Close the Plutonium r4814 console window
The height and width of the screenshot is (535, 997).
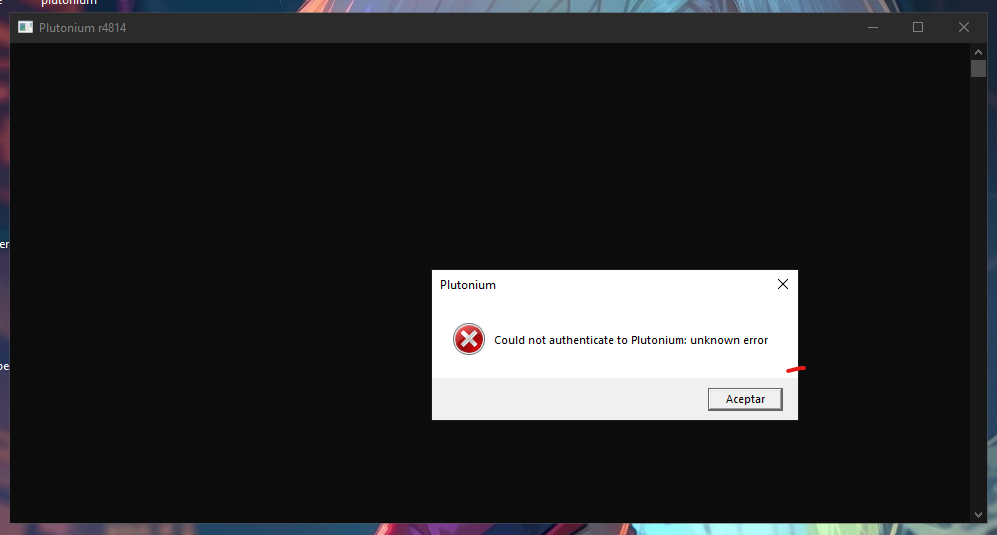(x=963, y=27)
